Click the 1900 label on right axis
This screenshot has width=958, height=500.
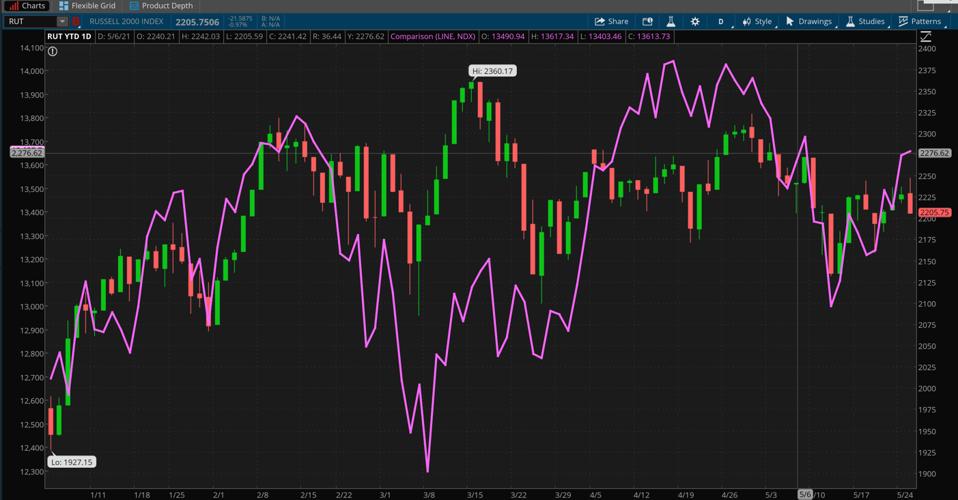927,474
